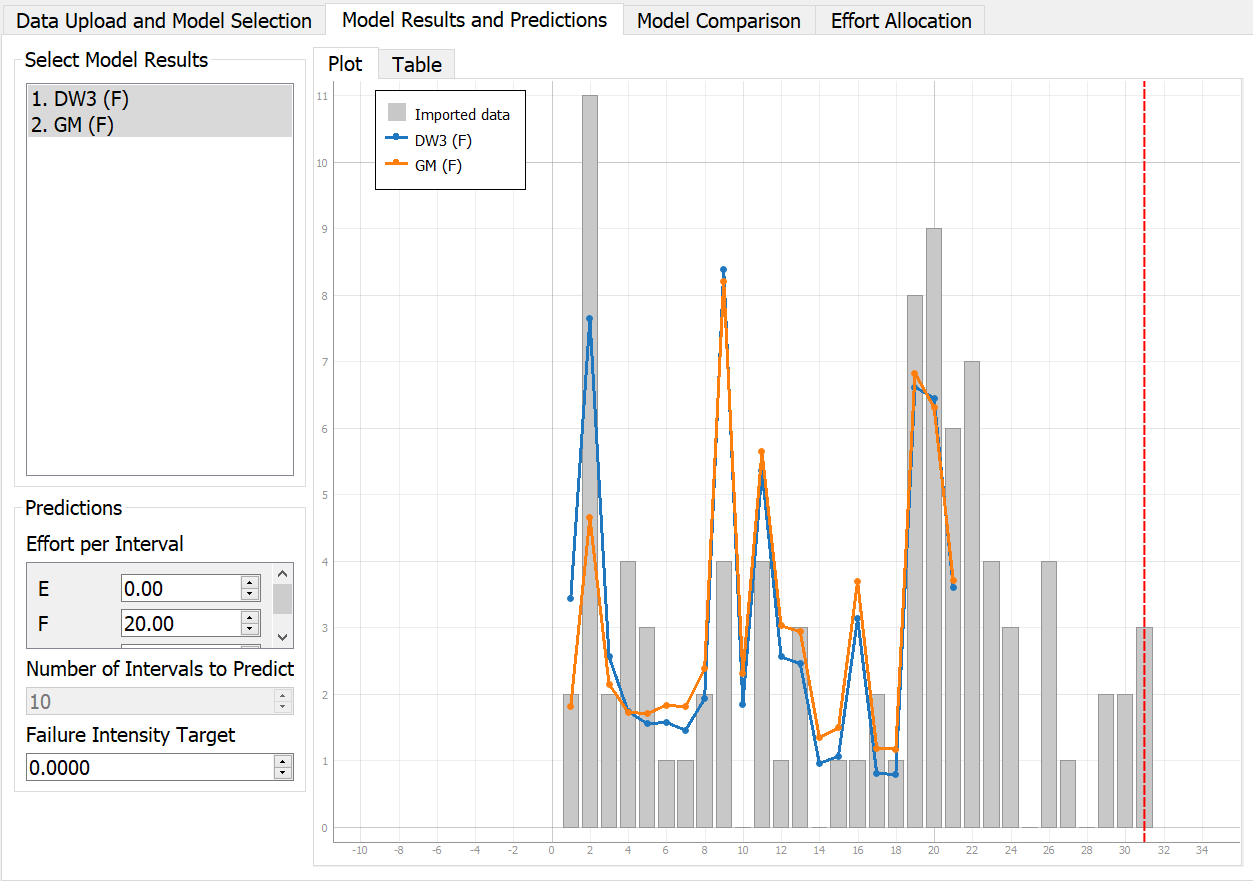The width and height of the screenshot is (1253, 881).
Task: Click the imported data bar at interval 26
Action: click(x=1048, y=694)
